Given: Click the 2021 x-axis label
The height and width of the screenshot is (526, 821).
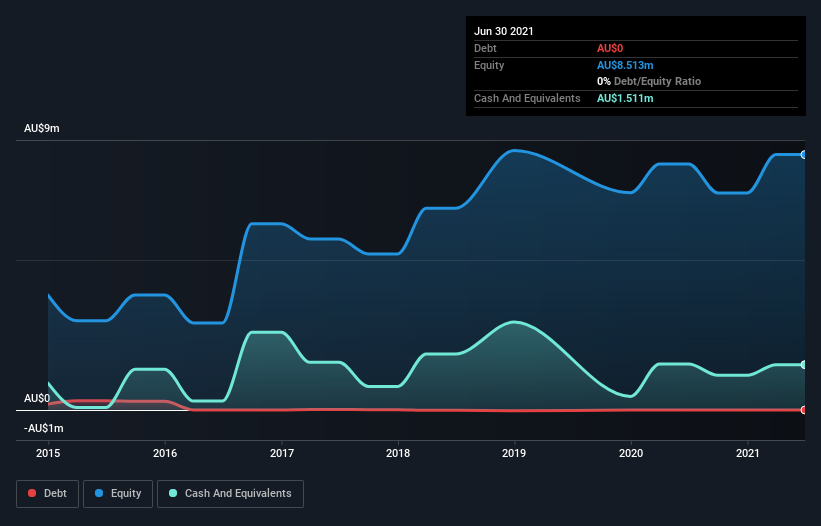Looking at the screenshot, I should 748,453.
